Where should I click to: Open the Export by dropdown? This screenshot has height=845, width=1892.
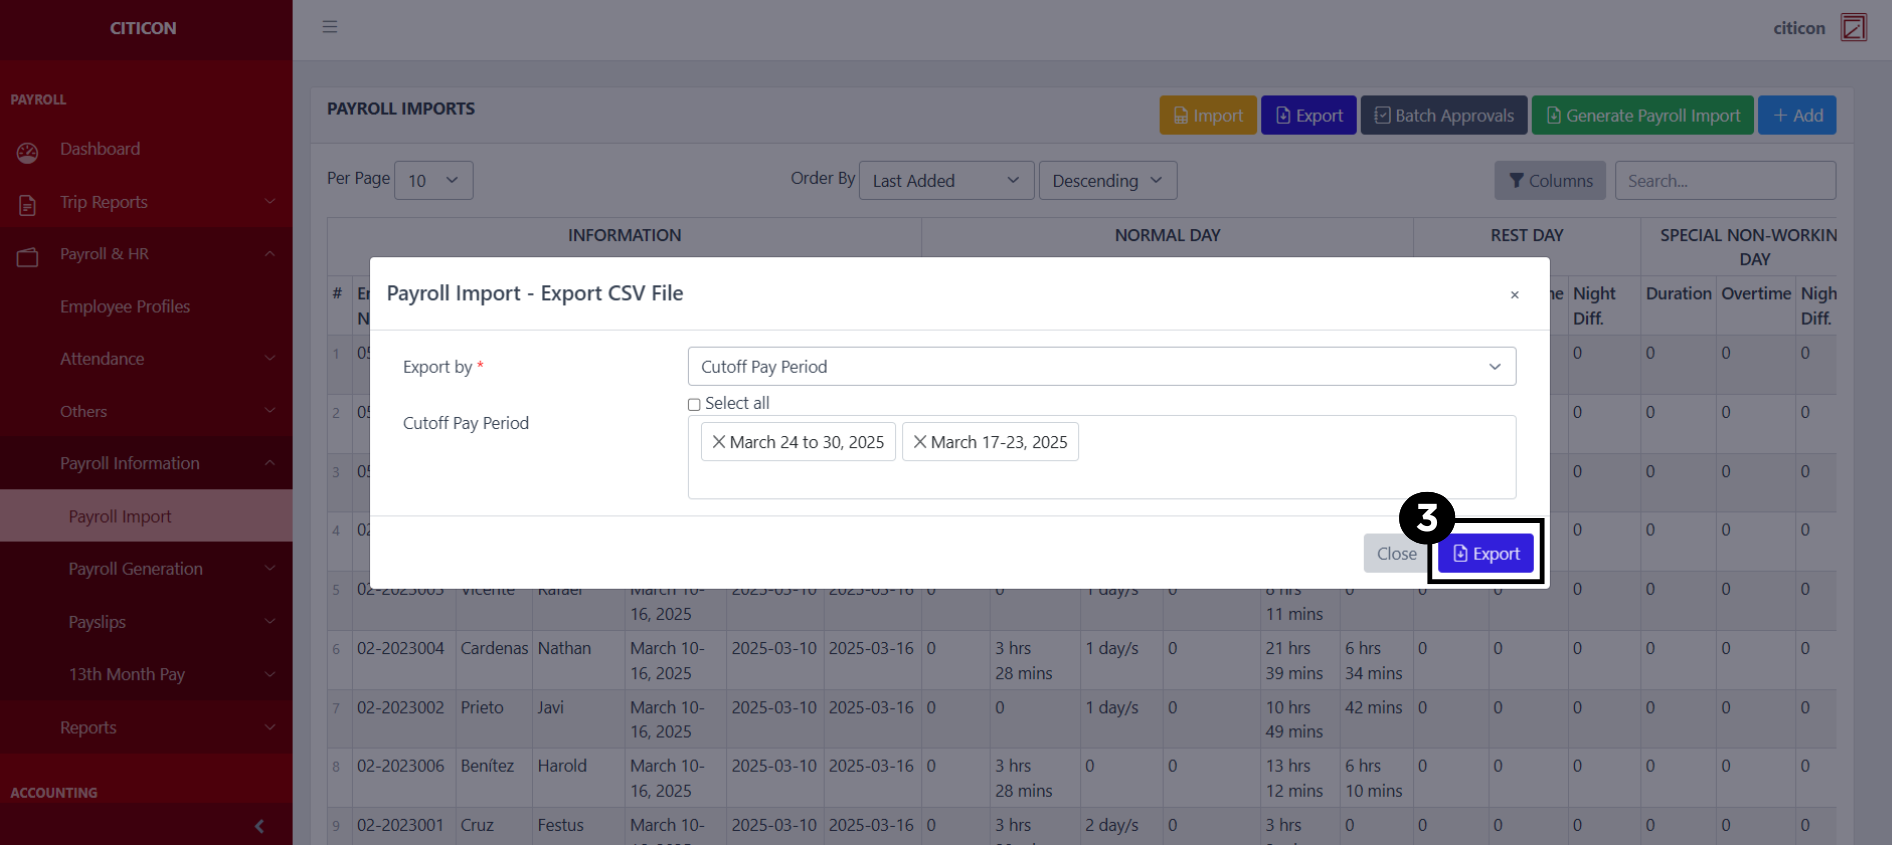pyautogui.click(x=1101, y=367)
